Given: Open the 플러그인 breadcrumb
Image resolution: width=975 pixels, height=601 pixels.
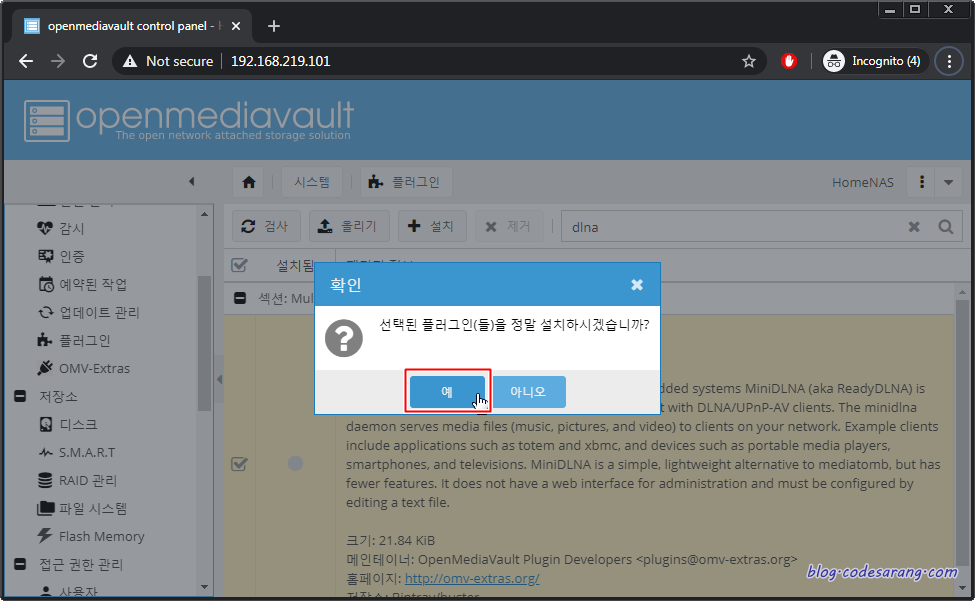Looking at the screenshot, I should point(405,182).
